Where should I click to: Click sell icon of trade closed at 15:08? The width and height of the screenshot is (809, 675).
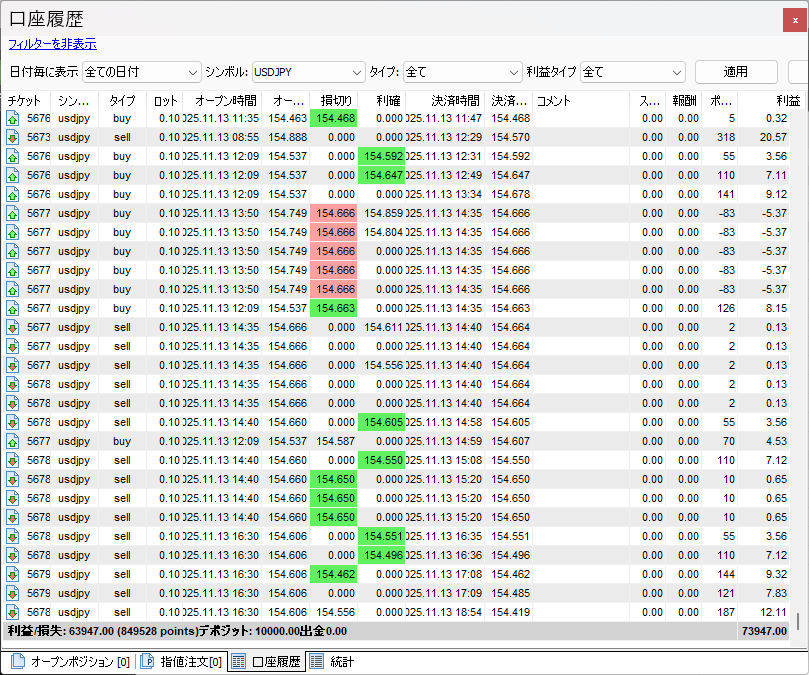click(13, 460)
